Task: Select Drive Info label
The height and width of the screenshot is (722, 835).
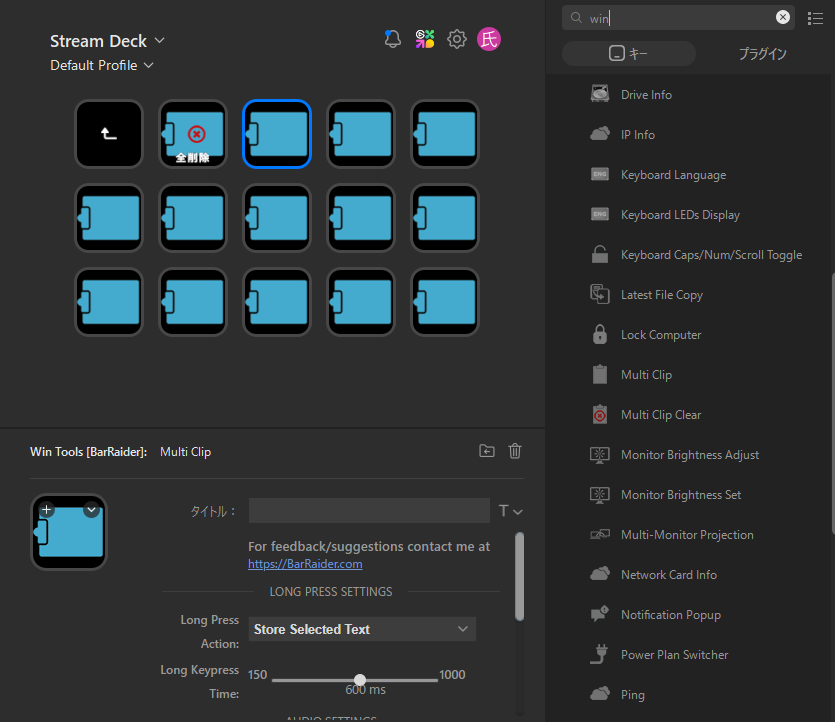Action: tap(646, 95)
